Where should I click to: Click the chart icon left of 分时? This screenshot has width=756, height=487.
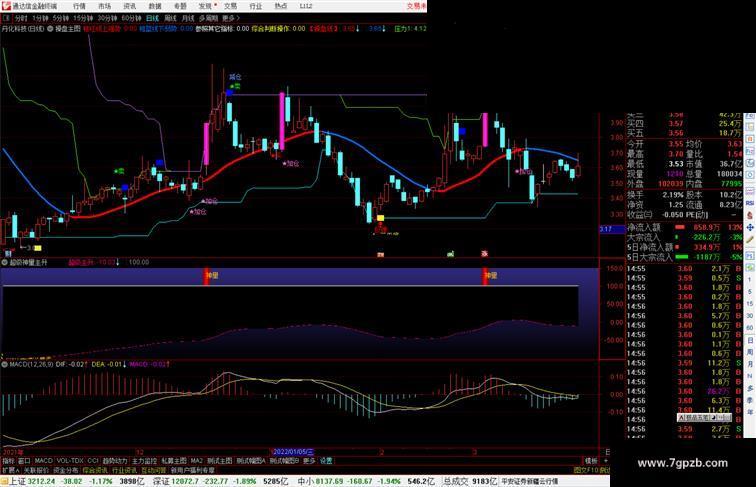click(7, 18)
